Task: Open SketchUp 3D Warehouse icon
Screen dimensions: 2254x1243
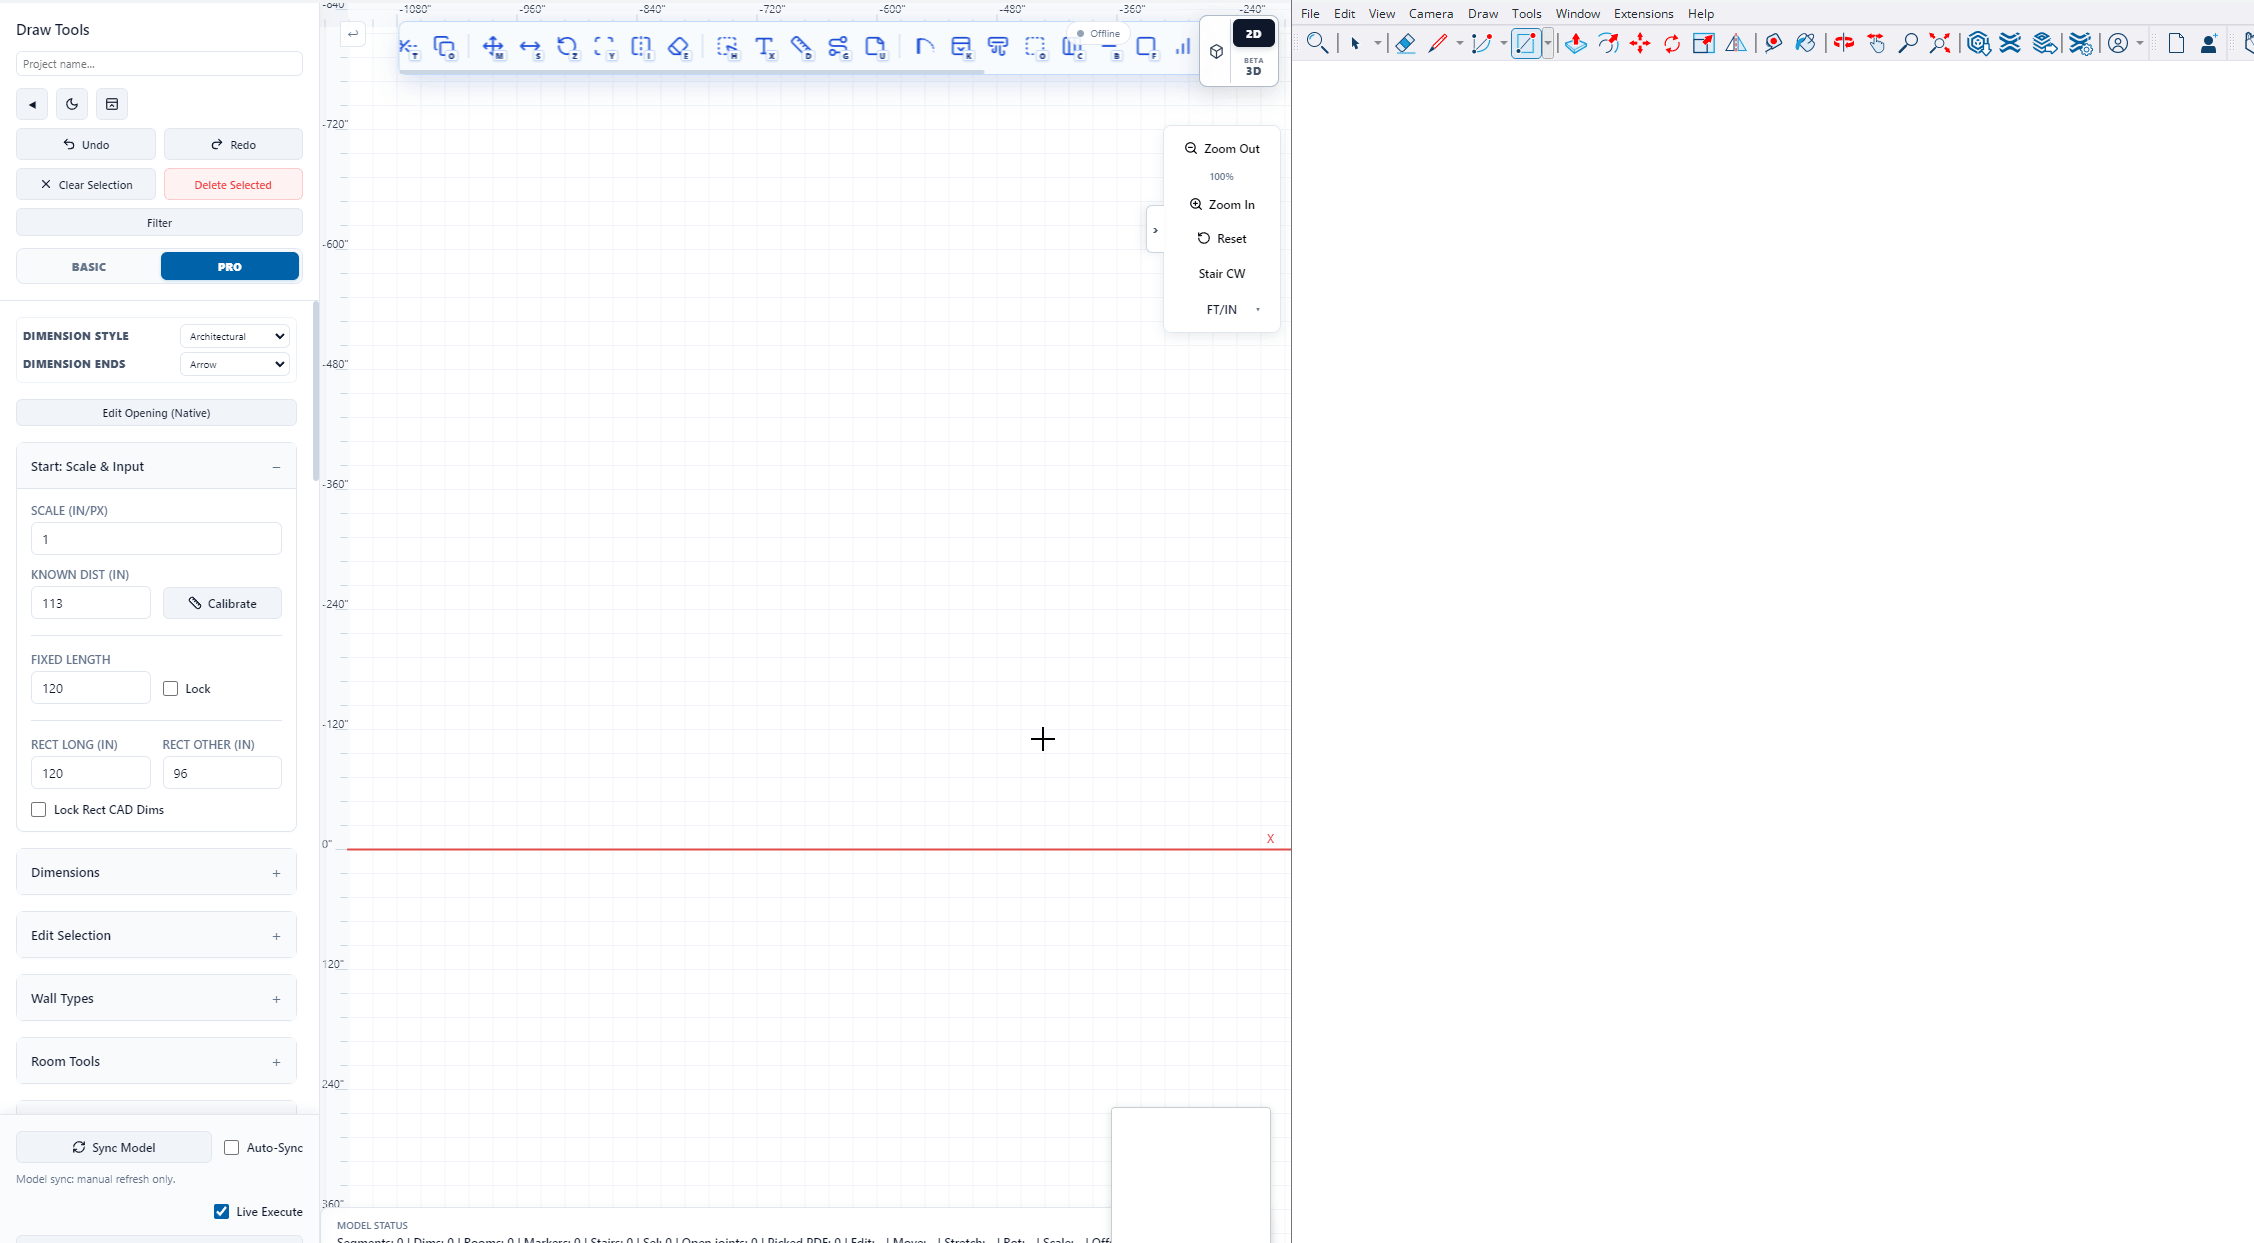Action: point(1978,43)
